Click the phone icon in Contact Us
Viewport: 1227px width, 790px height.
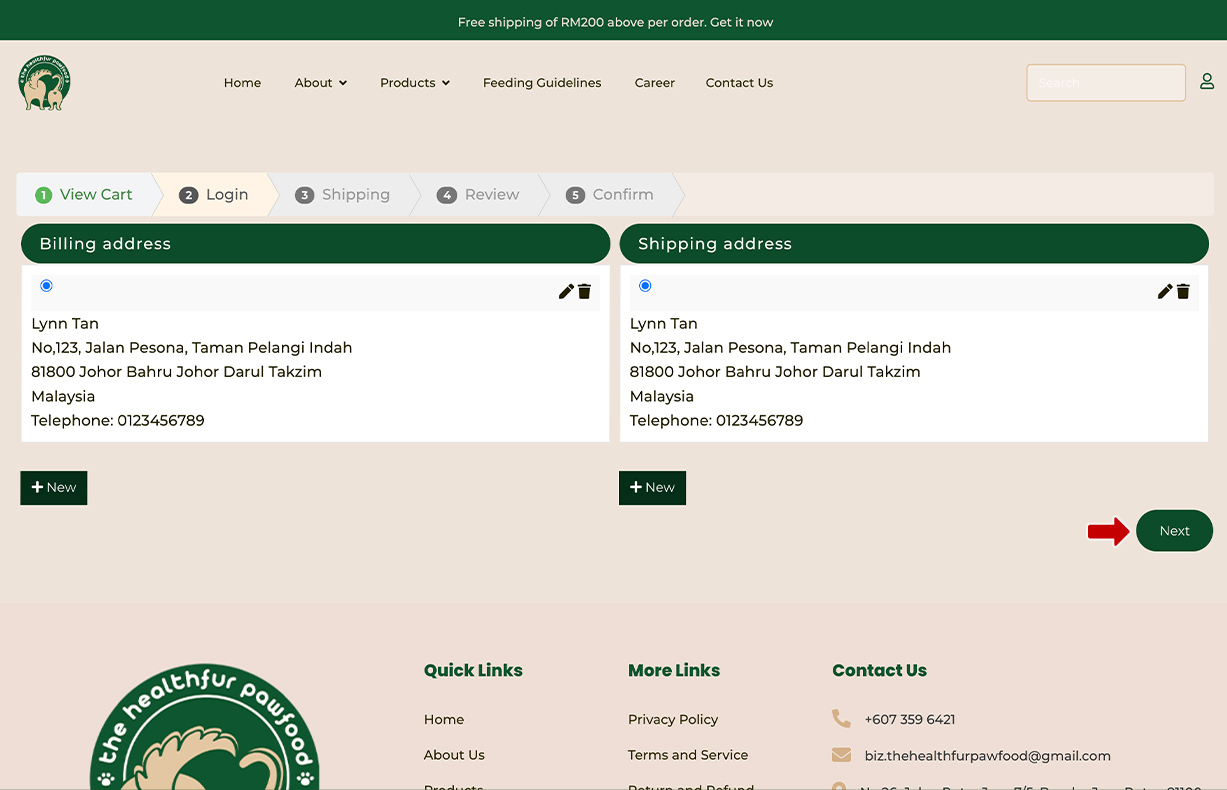pos(841,719)
